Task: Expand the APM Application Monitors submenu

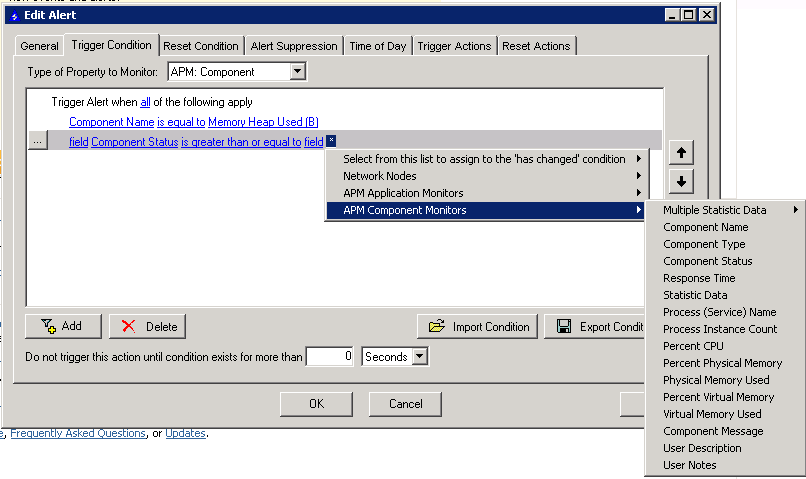Action: tap(485, 193)
